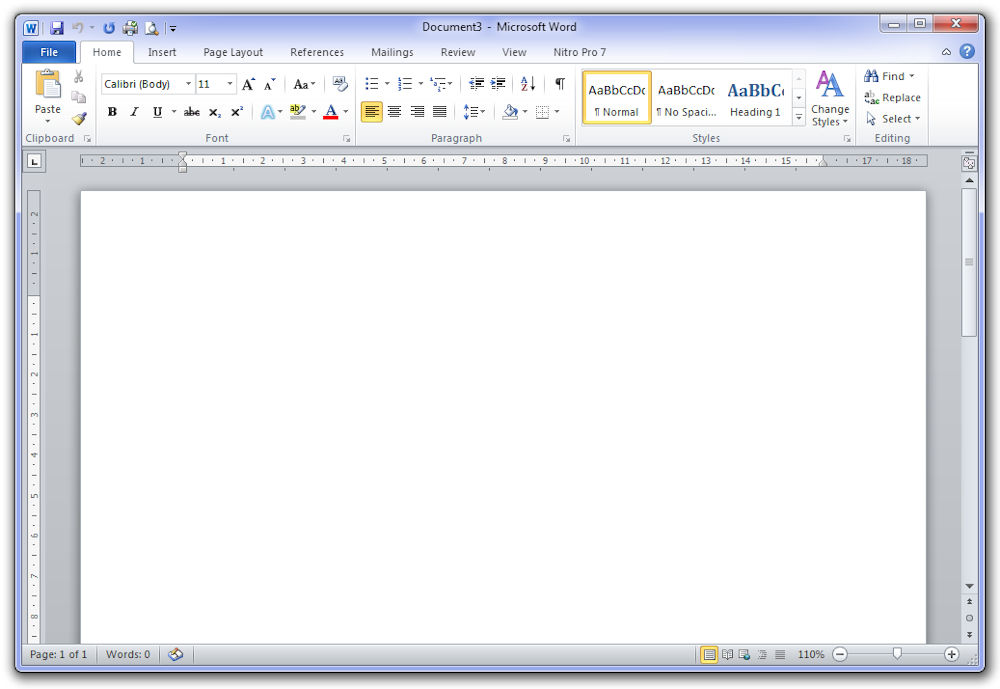
Task: Click the Decrease Indent icon
Action: point(476,84)
